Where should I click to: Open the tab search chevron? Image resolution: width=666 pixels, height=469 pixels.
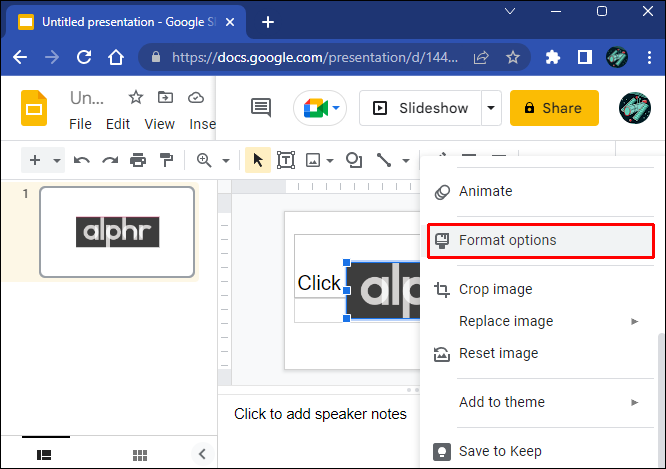click(510, 11)
